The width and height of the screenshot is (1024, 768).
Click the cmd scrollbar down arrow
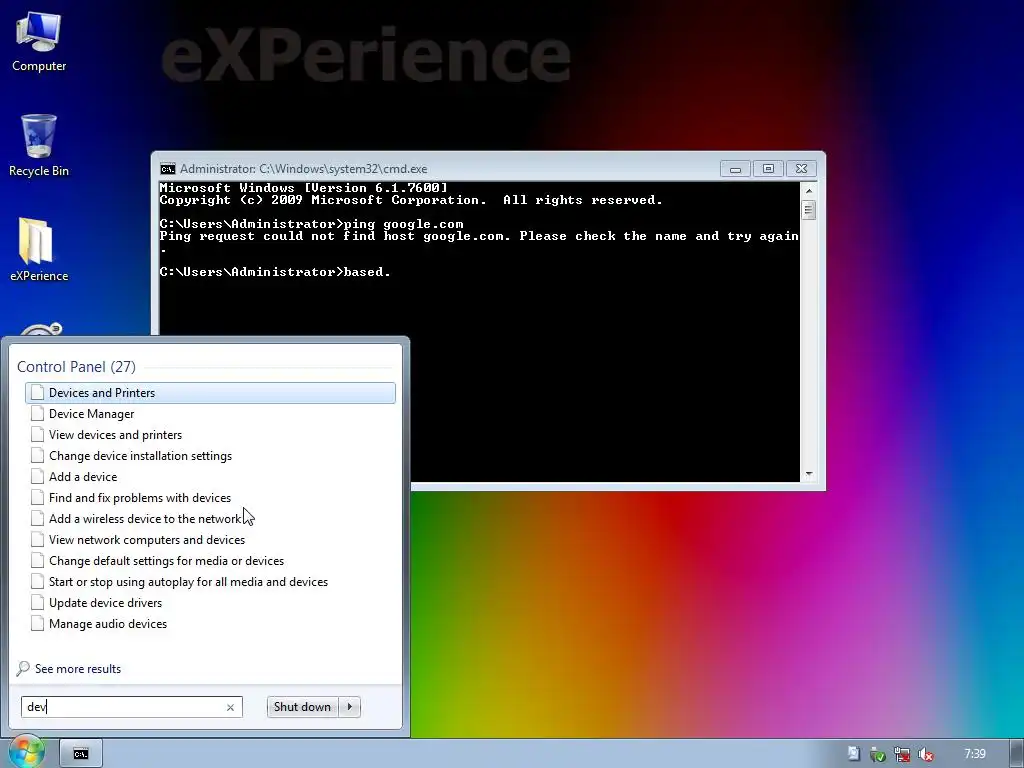[x=808, y=475]
